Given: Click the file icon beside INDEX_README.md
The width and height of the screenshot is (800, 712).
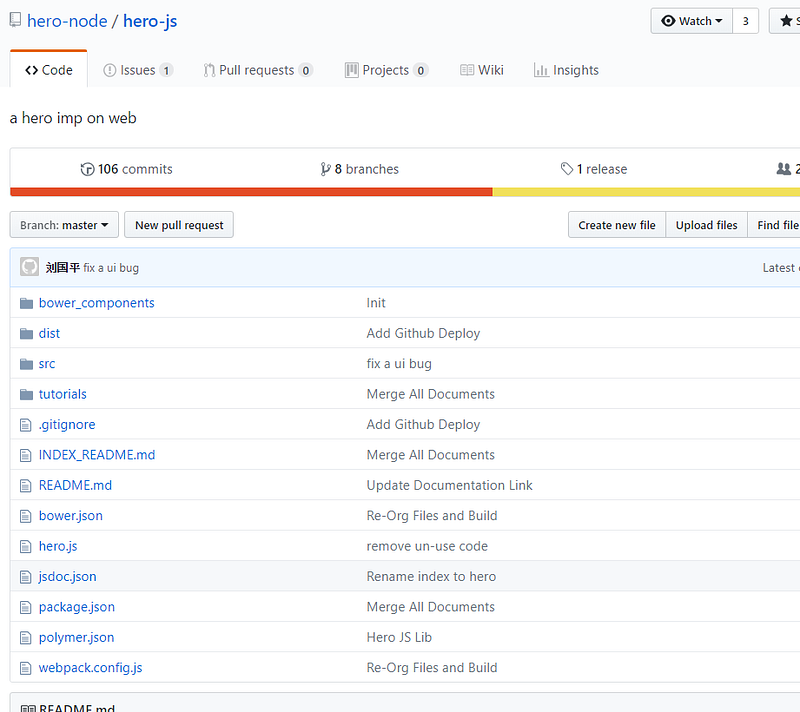Looking at the screenshot, I should coord(26,455).
